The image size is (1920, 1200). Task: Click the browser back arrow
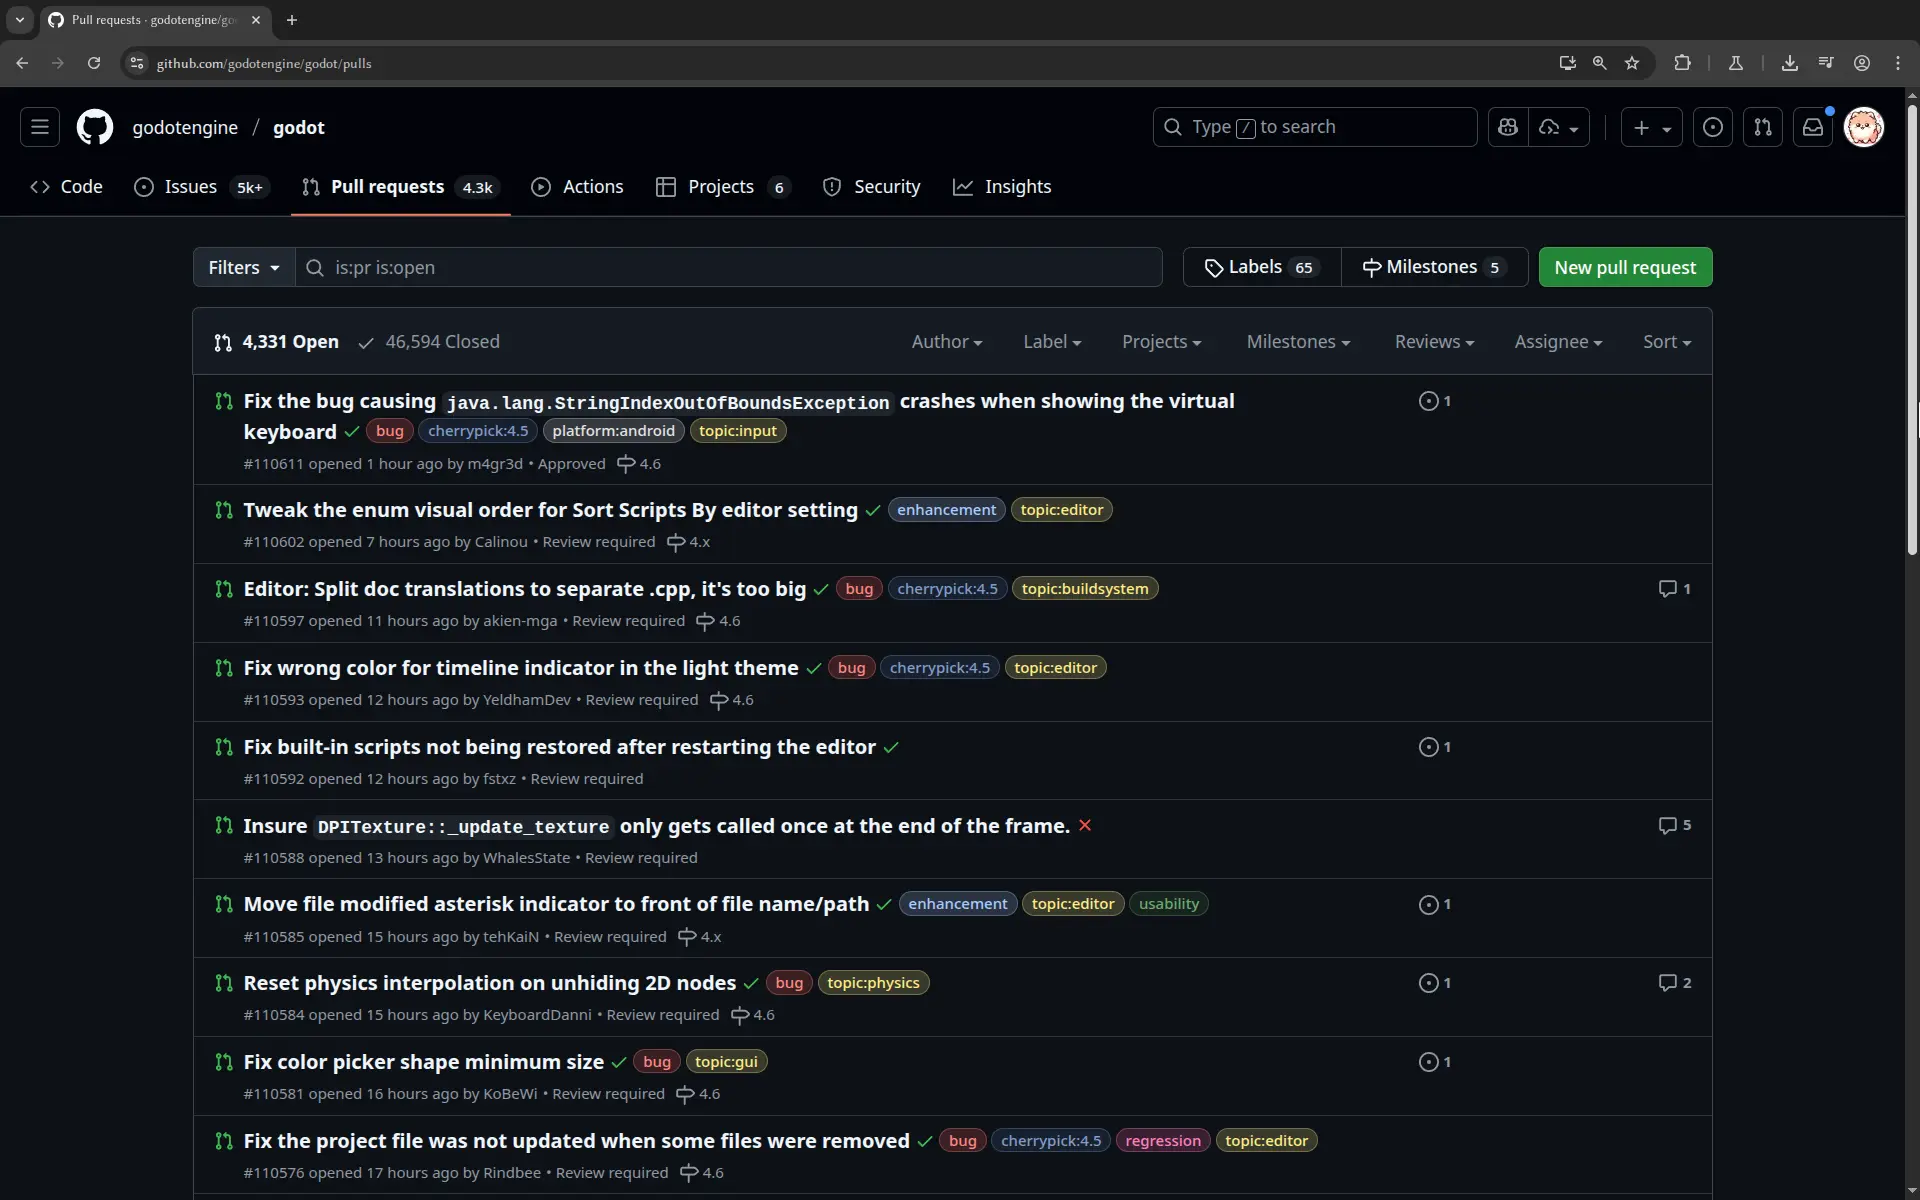tap(22, 63)
